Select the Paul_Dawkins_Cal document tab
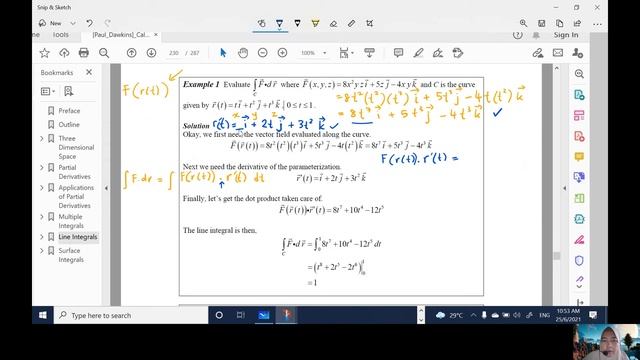640x360 pixels. [x=121, y=35]
